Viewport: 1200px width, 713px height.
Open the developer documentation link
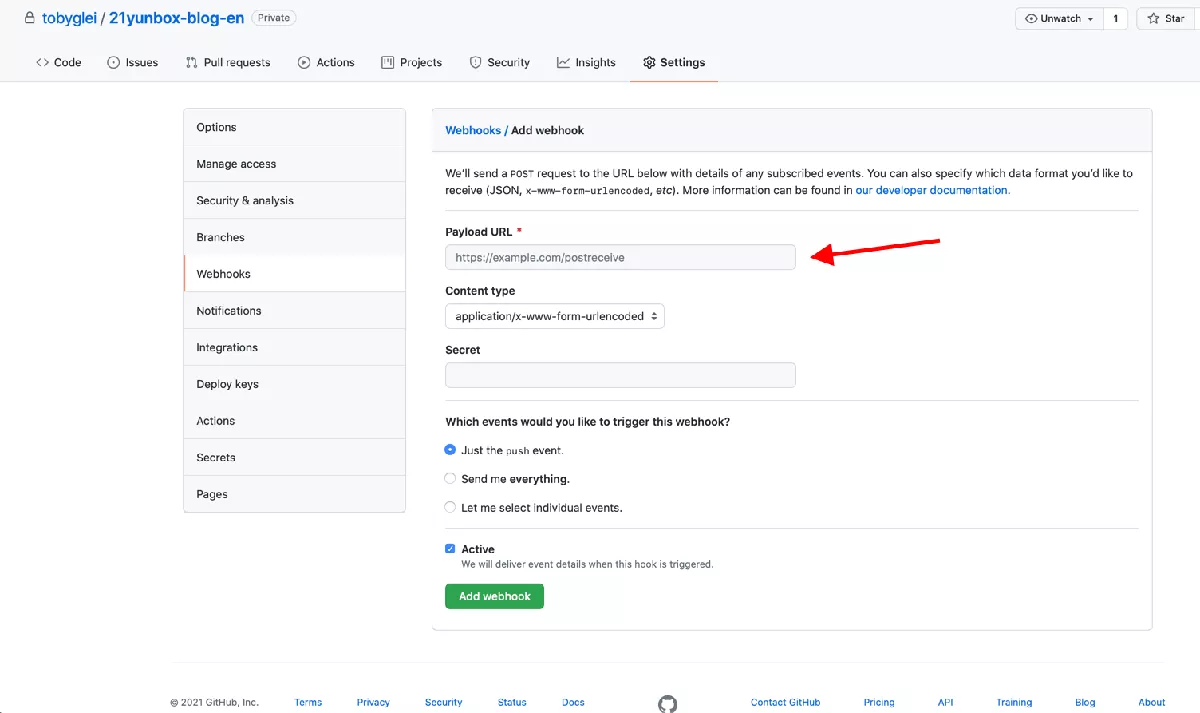pos(932,190)
